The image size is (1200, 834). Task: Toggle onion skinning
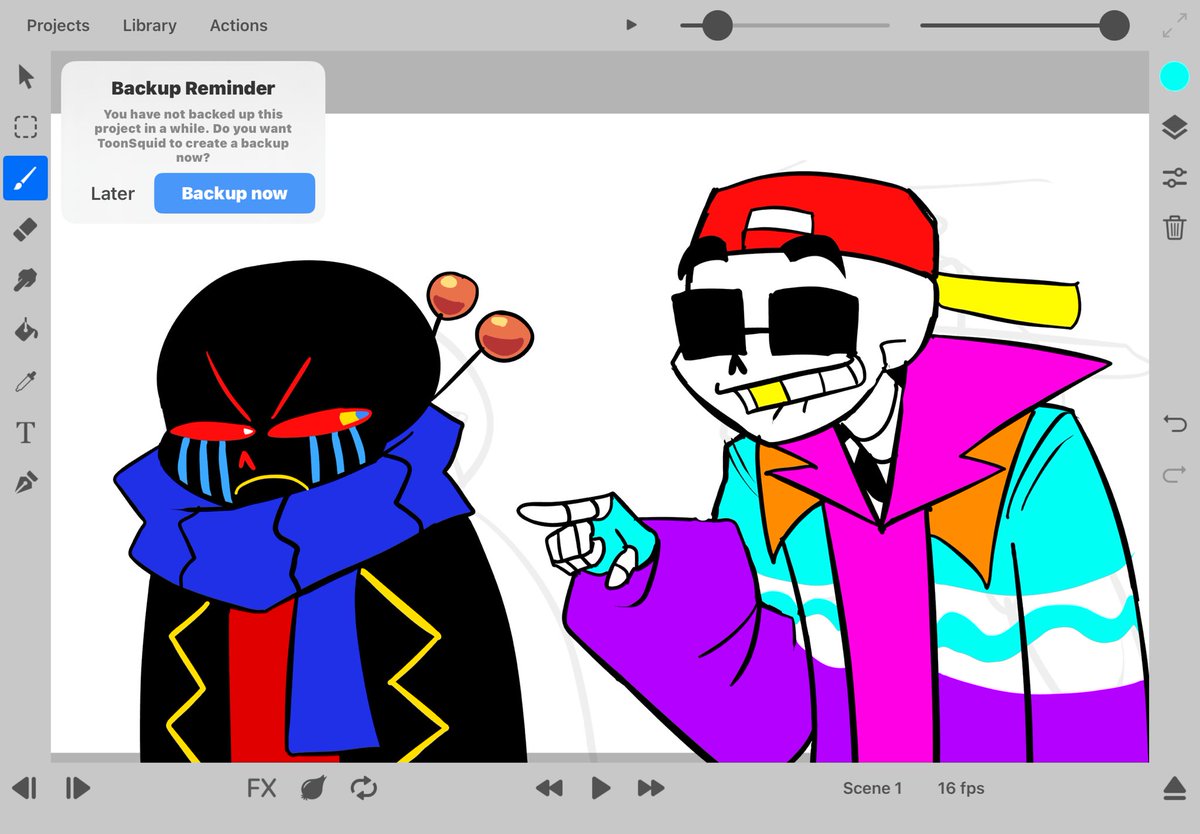pos(312,789)
